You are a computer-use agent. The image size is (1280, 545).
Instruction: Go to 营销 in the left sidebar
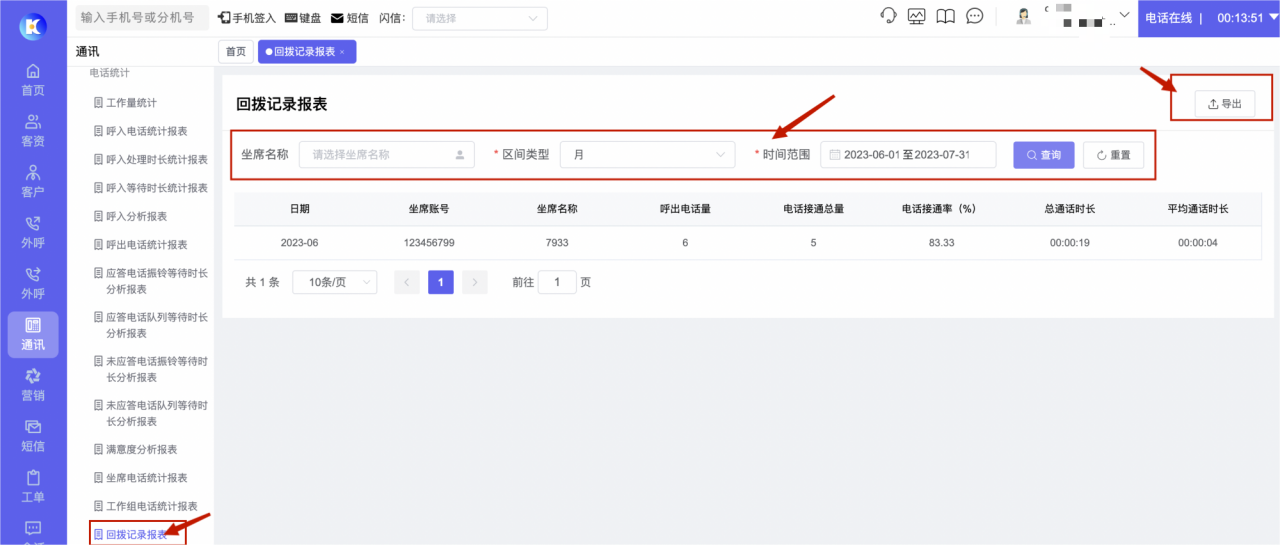tap(33, 385)
